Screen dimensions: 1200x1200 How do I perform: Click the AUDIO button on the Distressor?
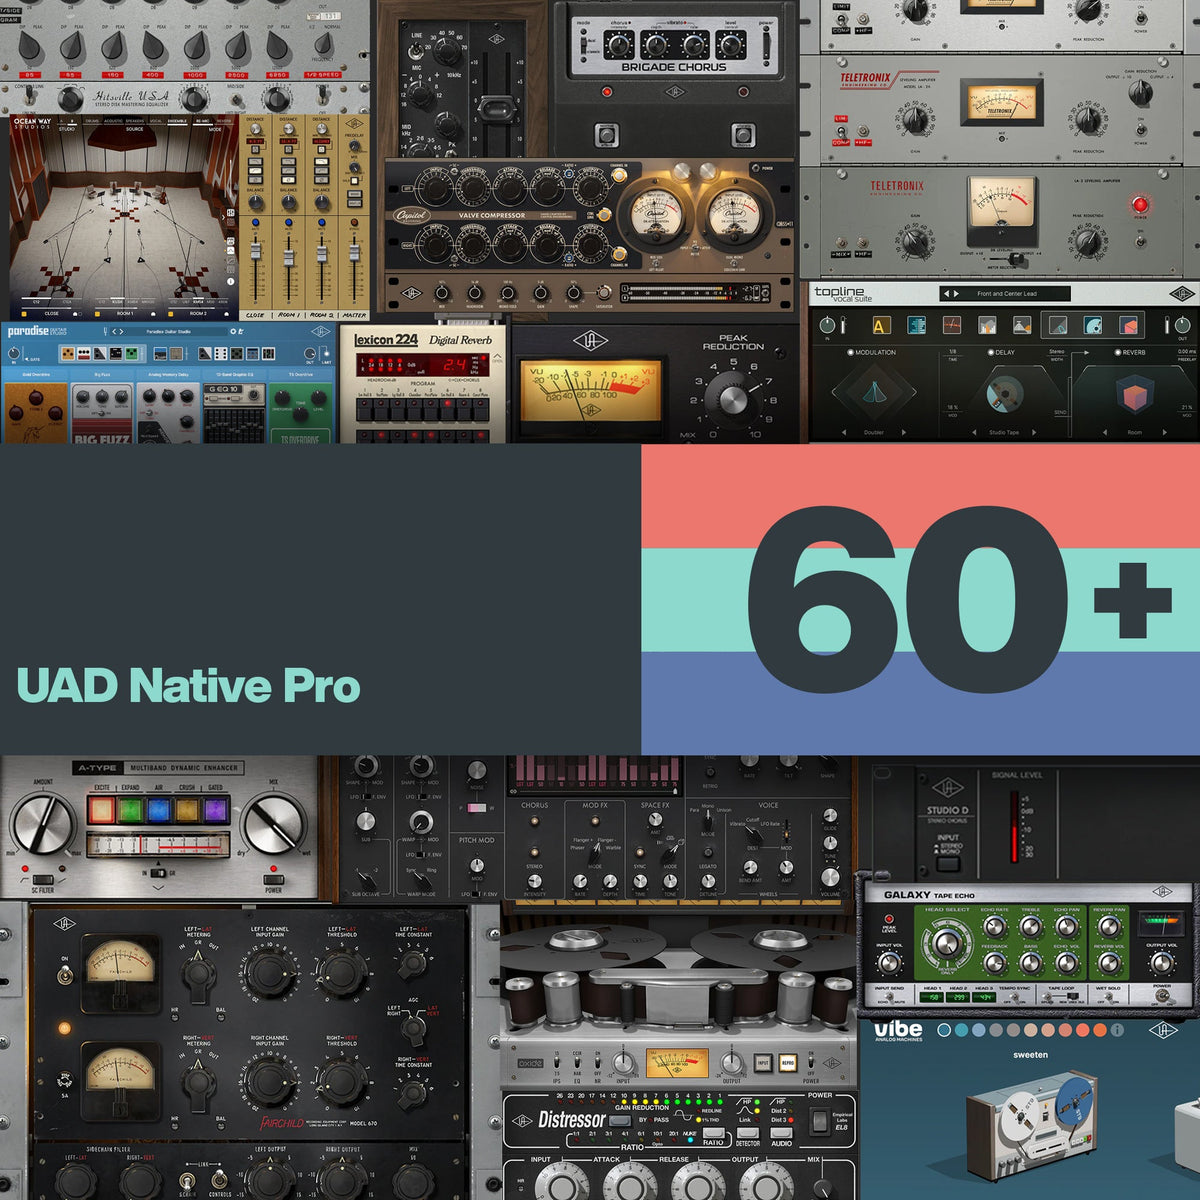point(782,1134)
